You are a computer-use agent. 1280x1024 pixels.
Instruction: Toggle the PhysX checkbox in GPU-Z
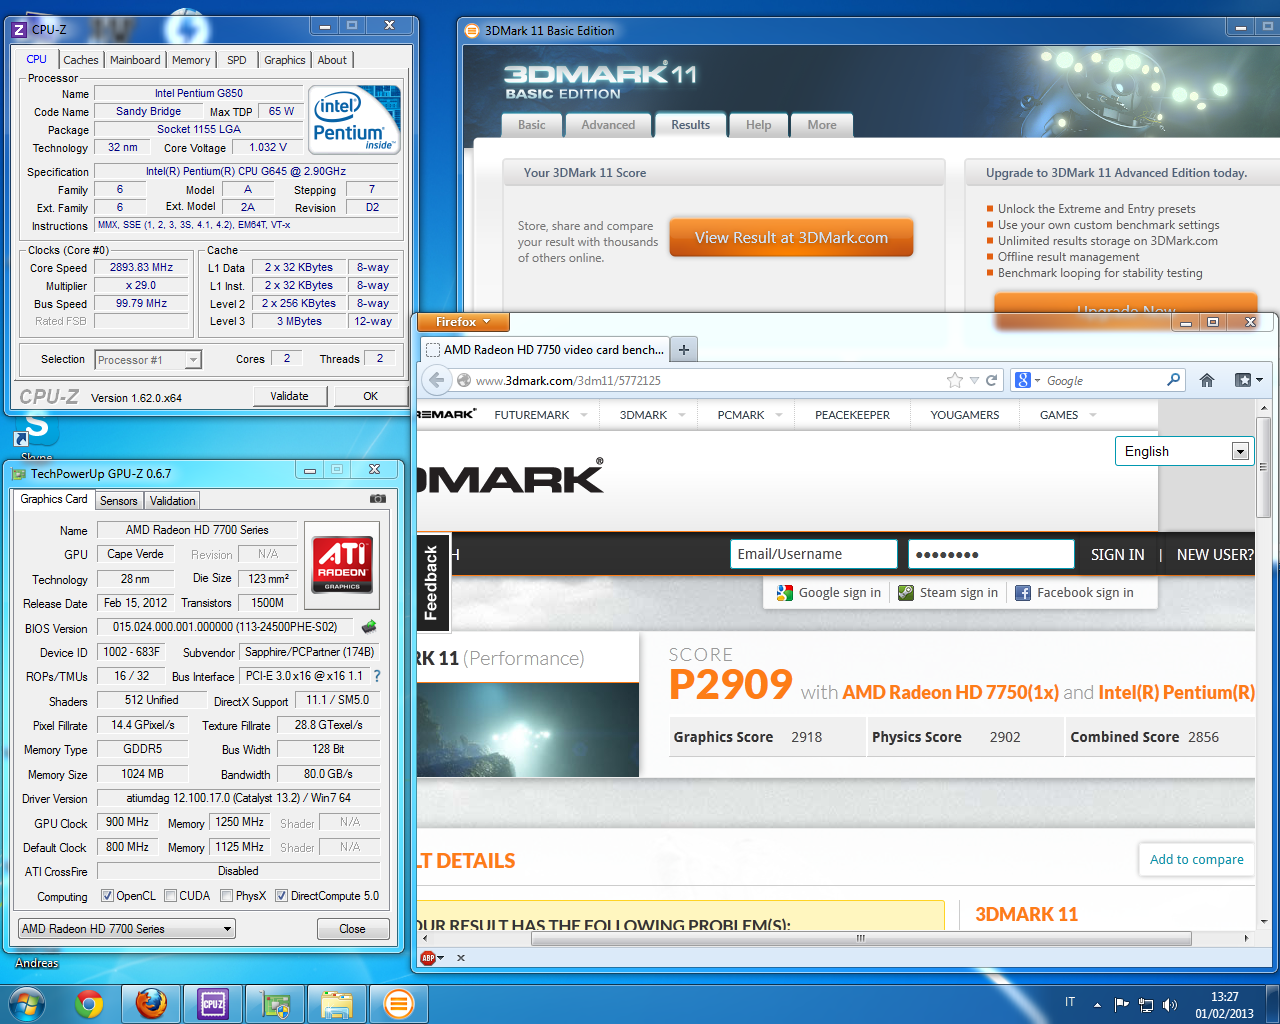click(x=227, y=896)
